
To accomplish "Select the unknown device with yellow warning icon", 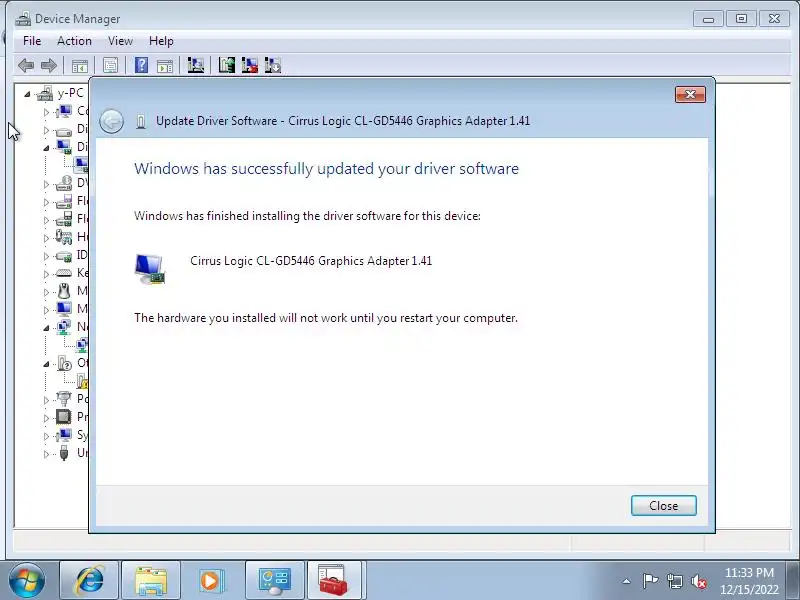I will coord(82,381).
